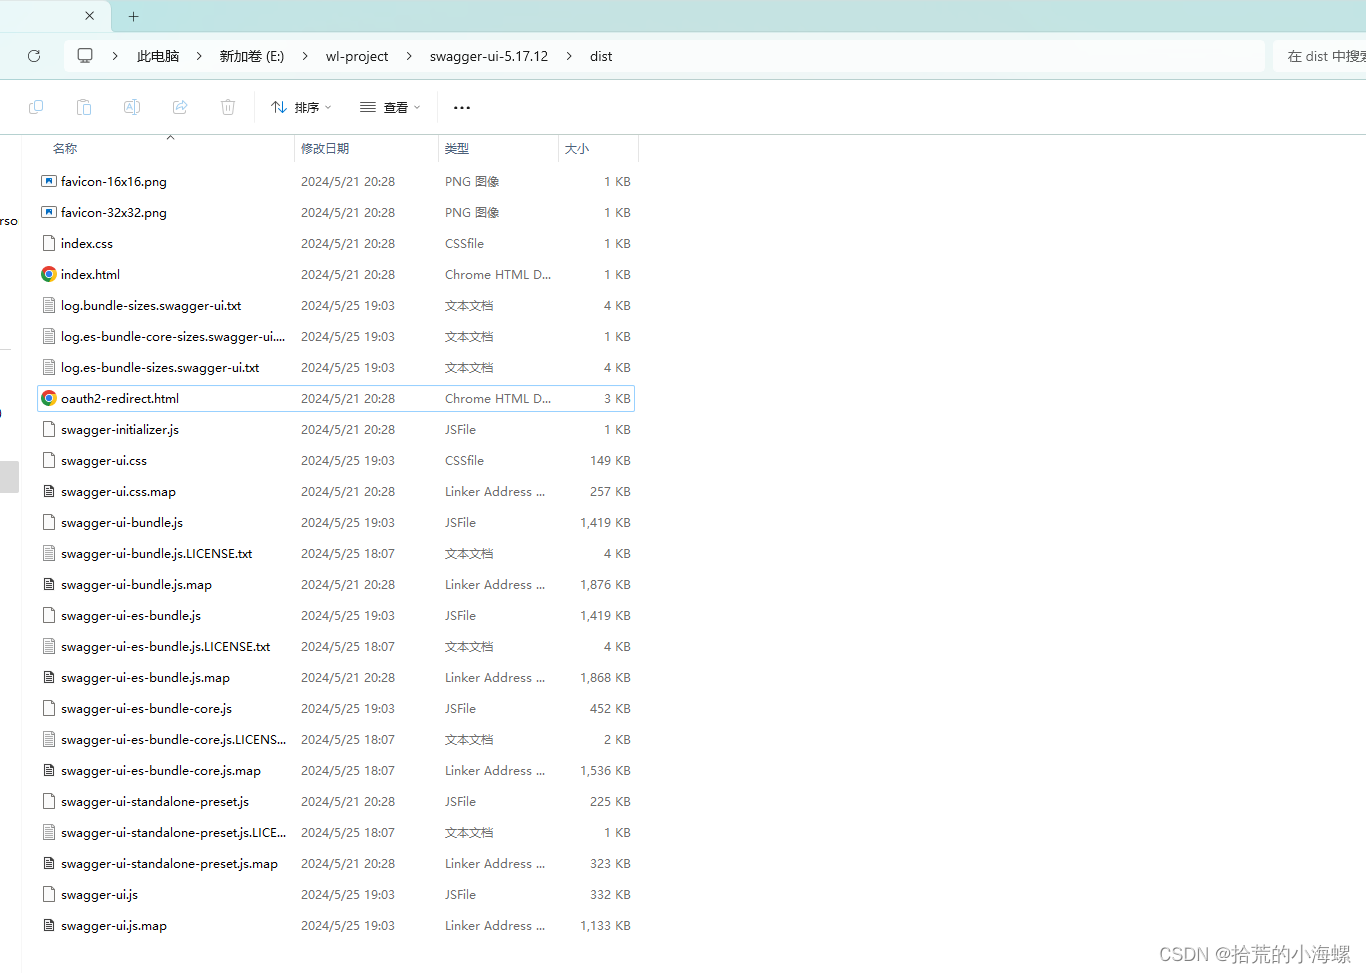Screen dimensions: 1366x973
Task: Click the rename icon in toolbar
Action: coord(132,107)
